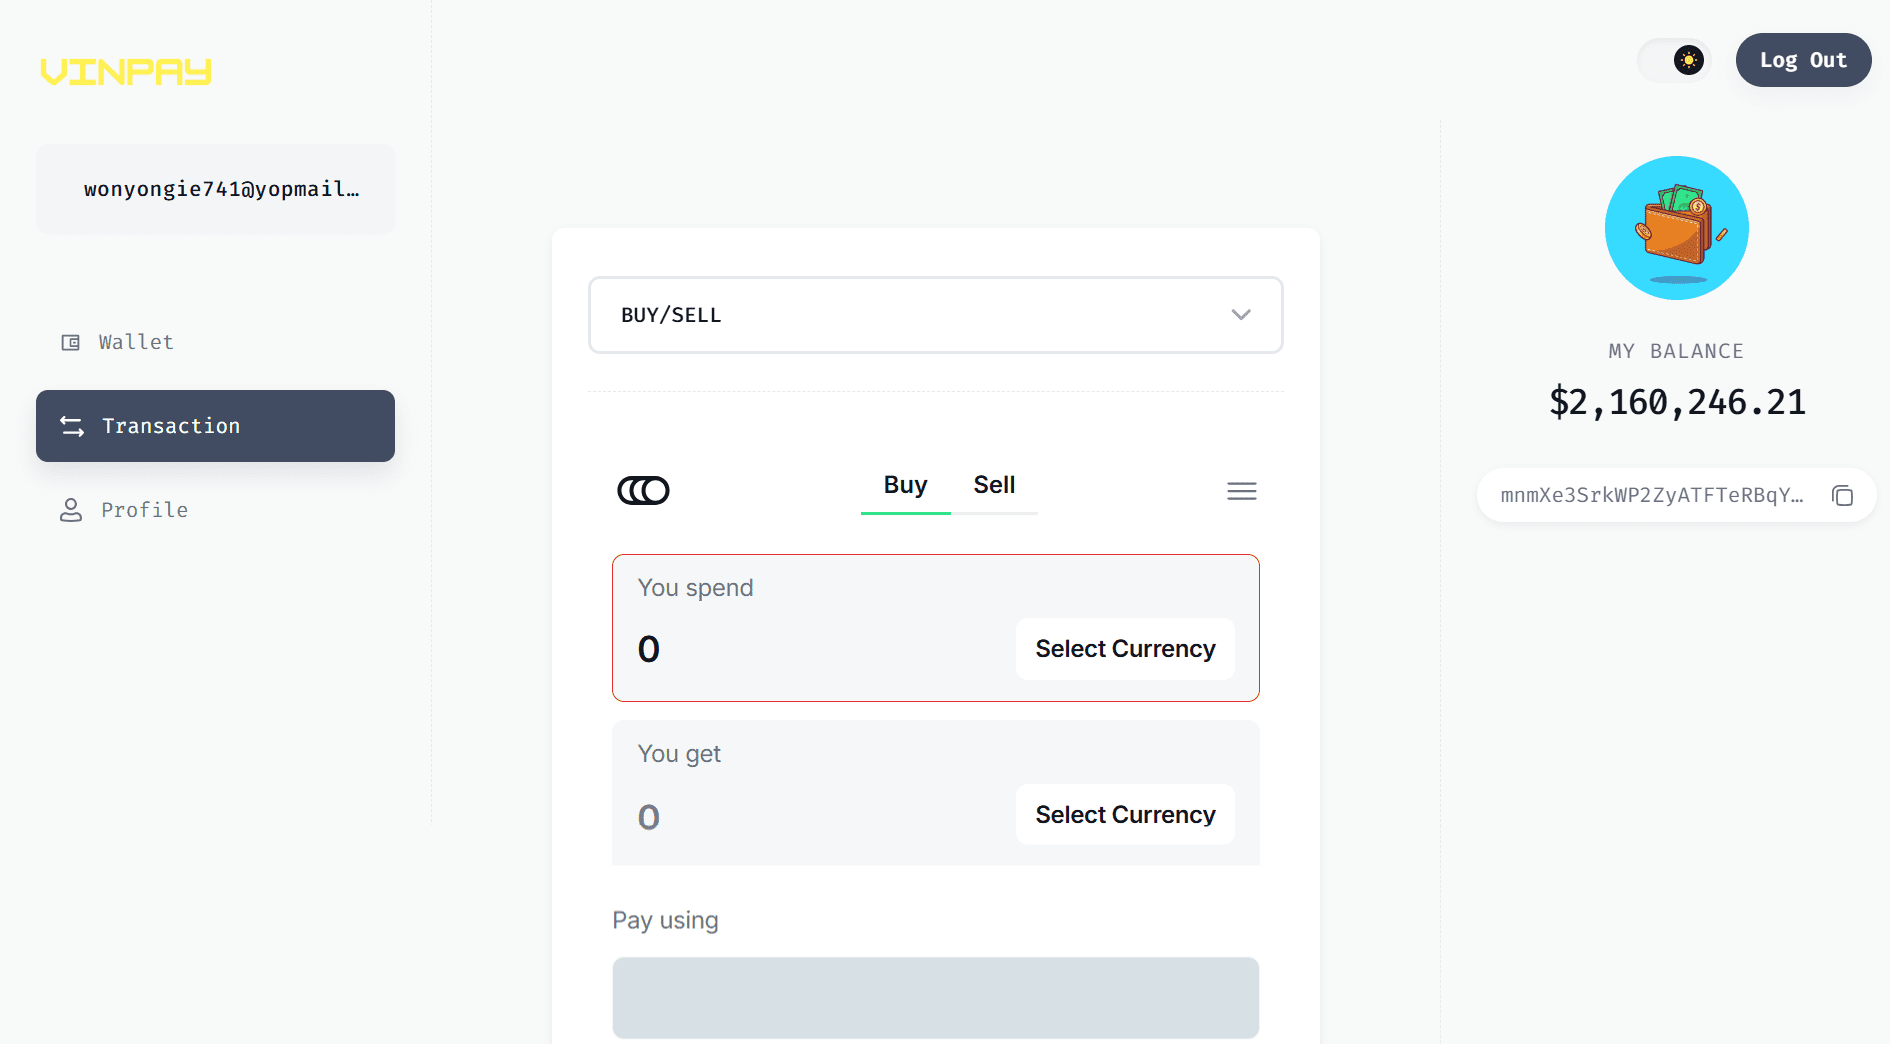The width and height of the screenshot is (1890, 1044).
Task: Click the You spend amount field showing 0
Action: click(x=700, y=649)
